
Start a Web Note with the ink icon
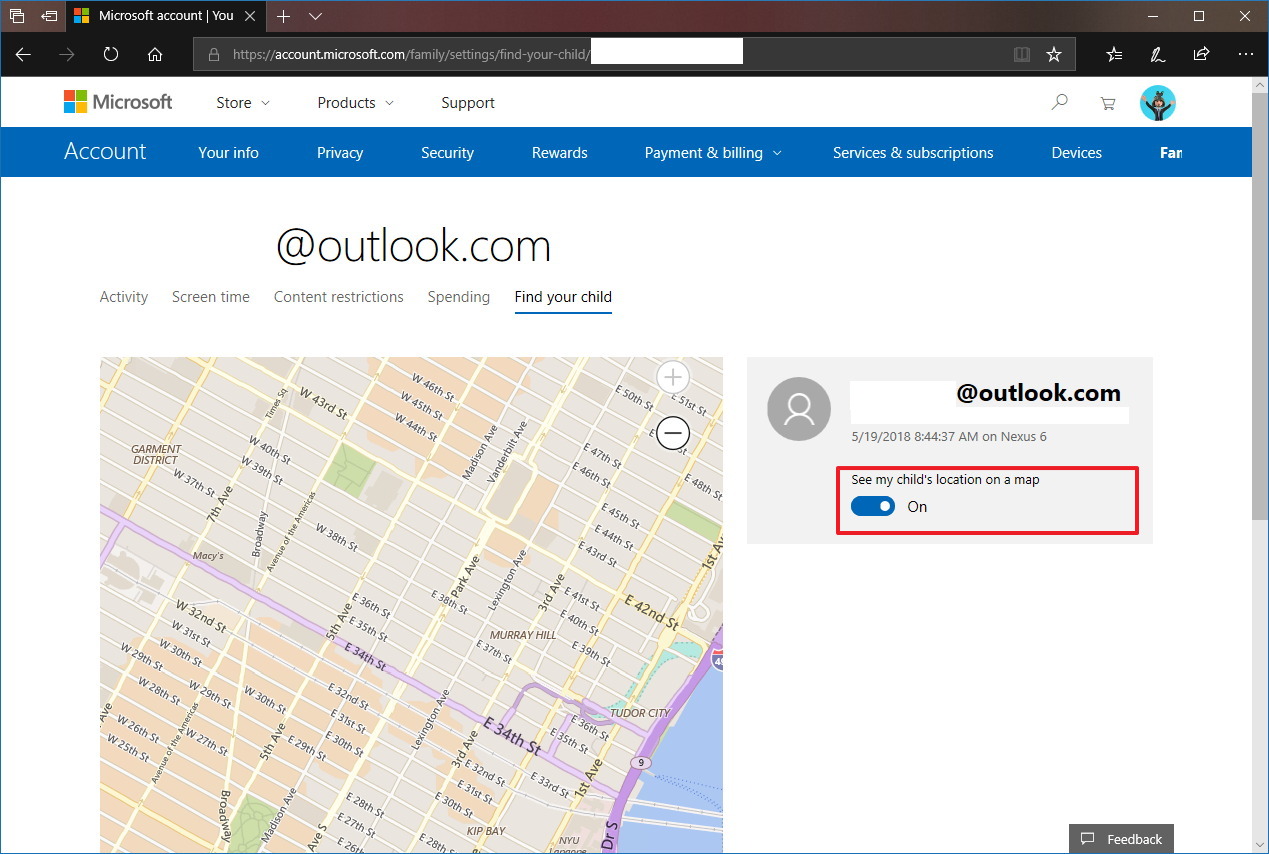pyautogui.click(x=1158, y=54)
